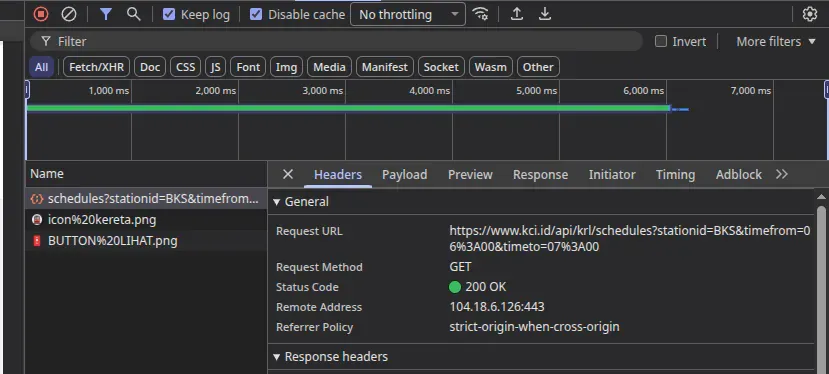
Task: Switch to the Preview tab
Action: (x=470, y=175)
